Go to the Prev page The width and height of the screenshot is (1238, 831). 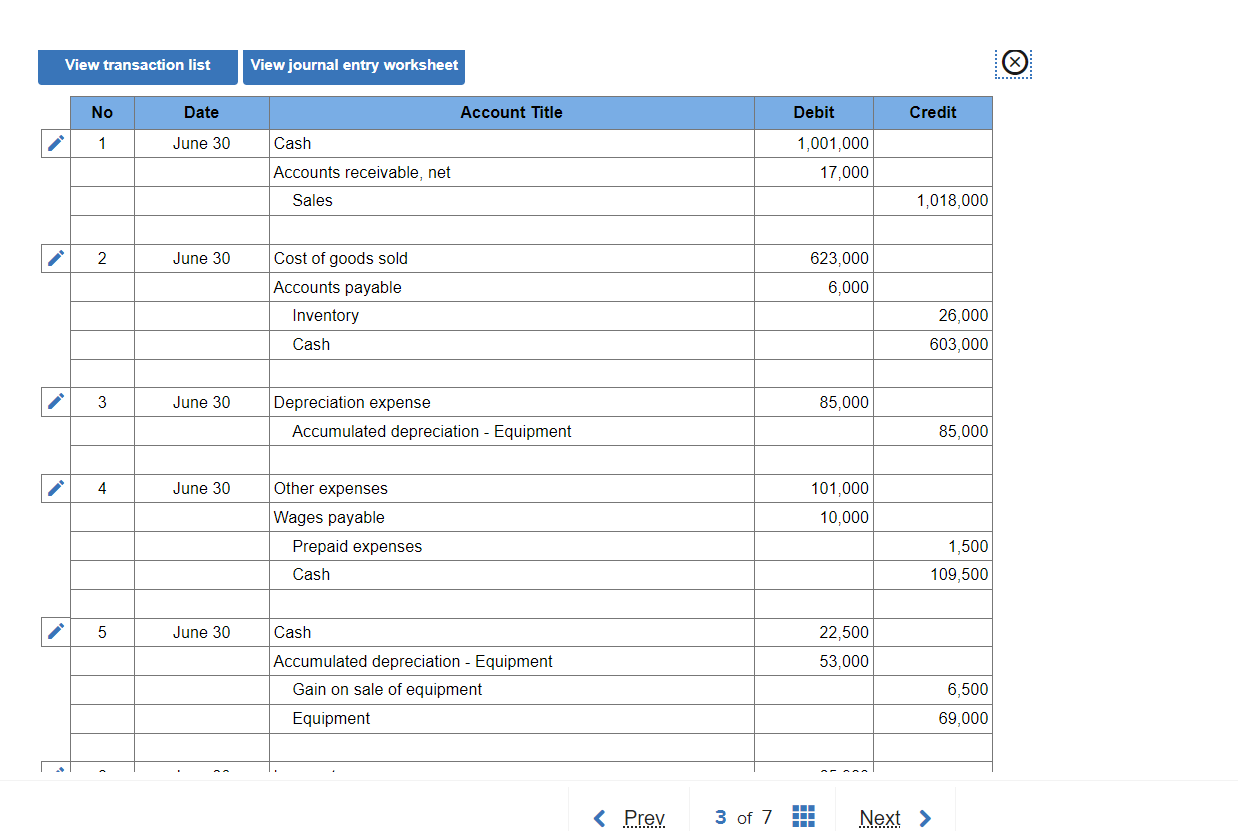pos(644,818)
